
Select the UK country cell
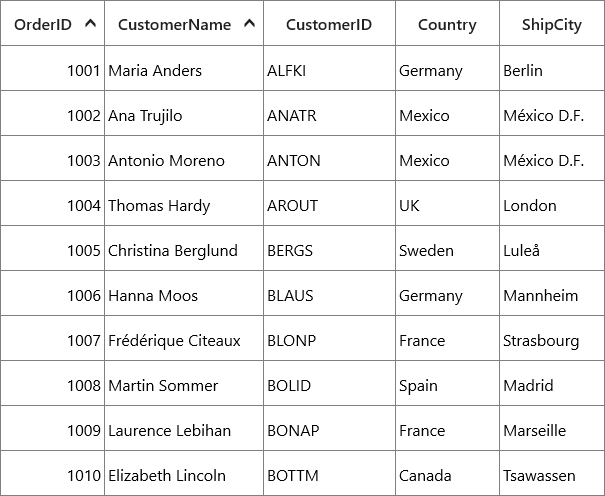point(448,203)
